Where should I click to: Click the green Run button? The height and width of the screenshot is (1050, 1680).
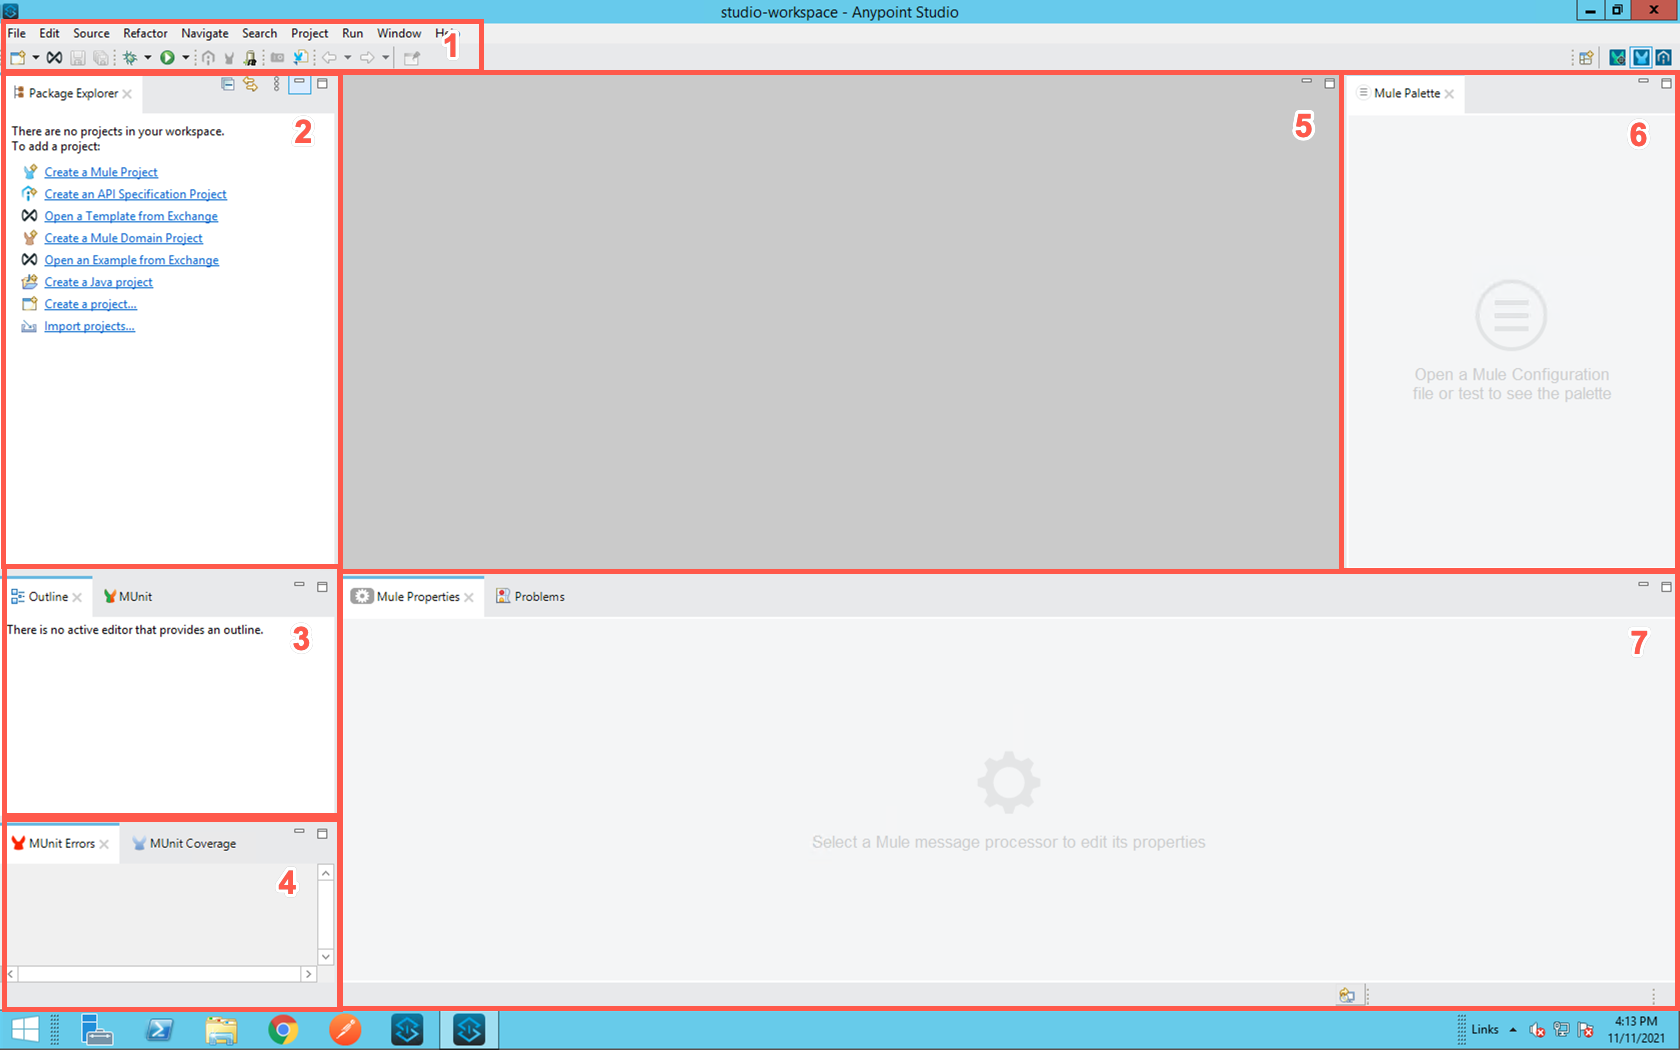pyautogui.click(x=168, y=58)
